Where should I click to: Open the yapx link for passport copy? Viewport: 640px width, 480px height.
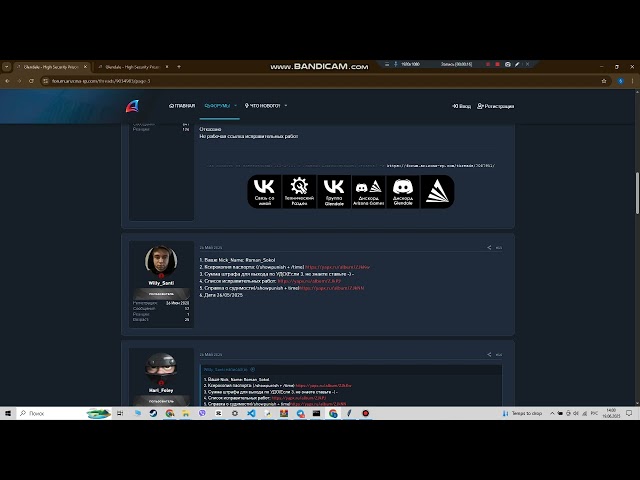point(338,267)
